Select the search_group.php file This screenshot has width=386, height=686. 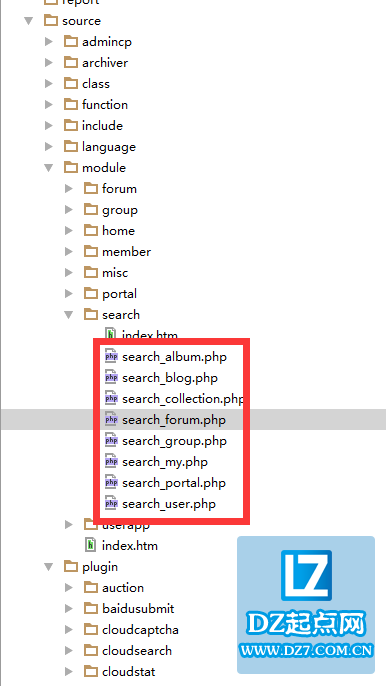(x=174, y=441)
